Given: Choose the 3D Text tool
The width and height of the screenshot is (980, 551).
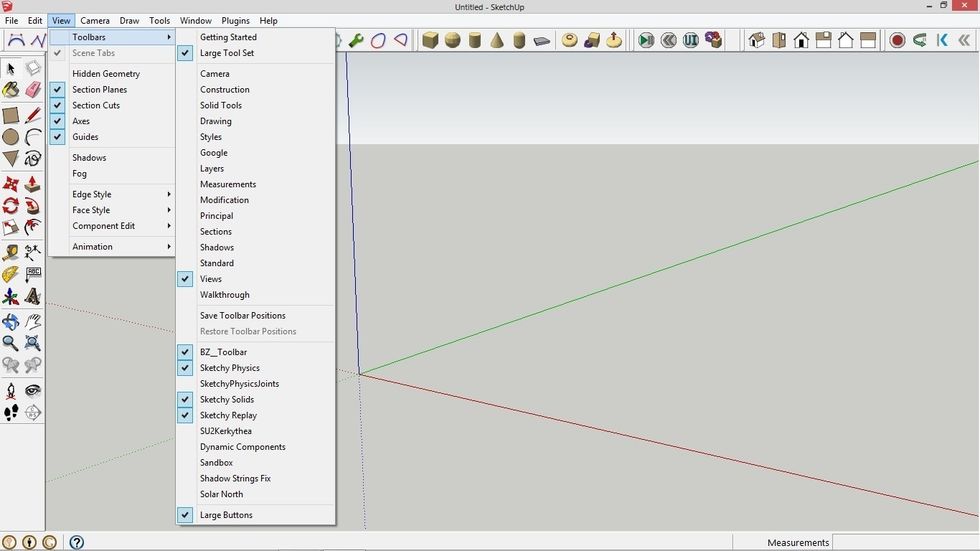Looking at the screenshot, I should pos(32,296).
